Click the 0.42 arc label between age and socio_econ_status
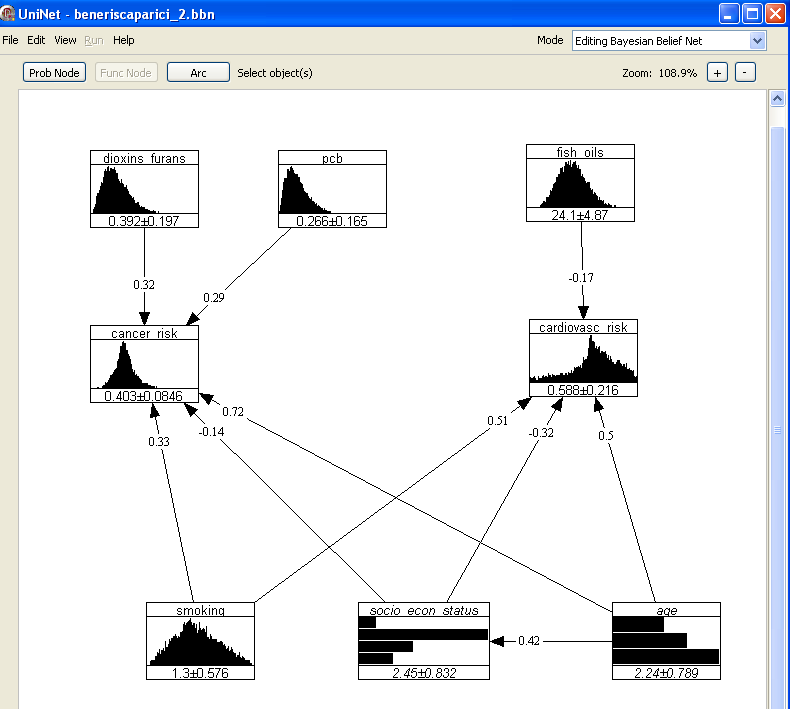Screen dimensions: 790x709 tap(529, 641)
